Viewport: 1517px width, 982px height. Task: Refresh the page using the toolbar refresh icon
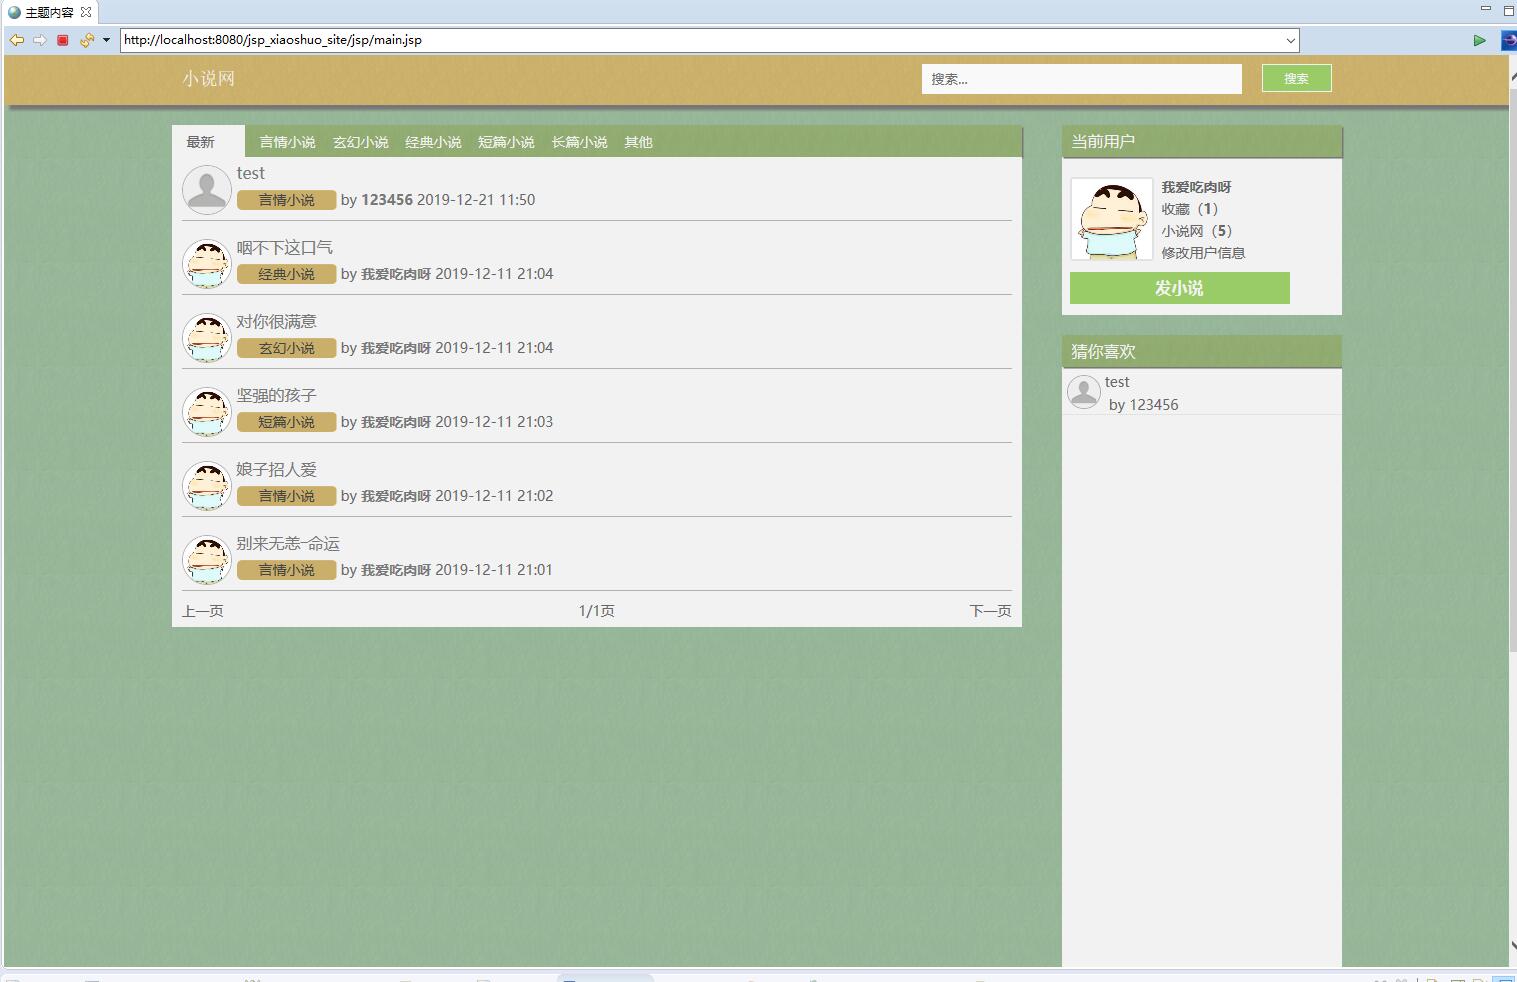[x=86, y=40]
